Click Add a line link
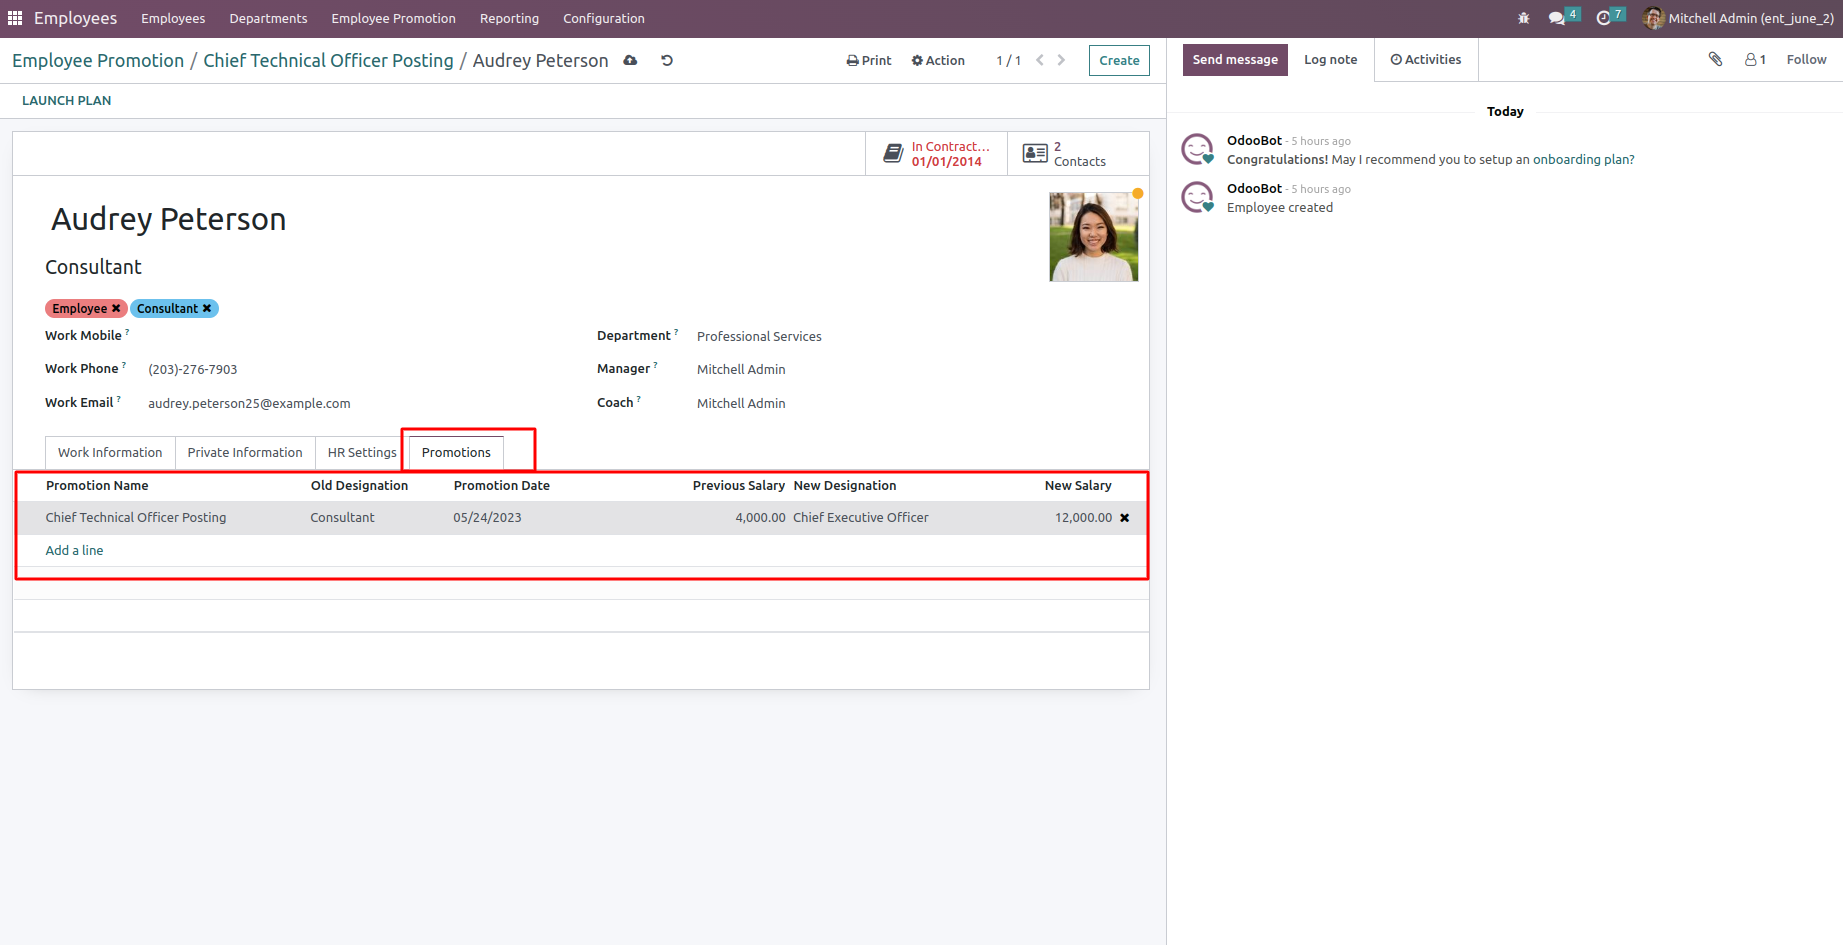Viewport: 1843px width, 945px height. [74, 551]
